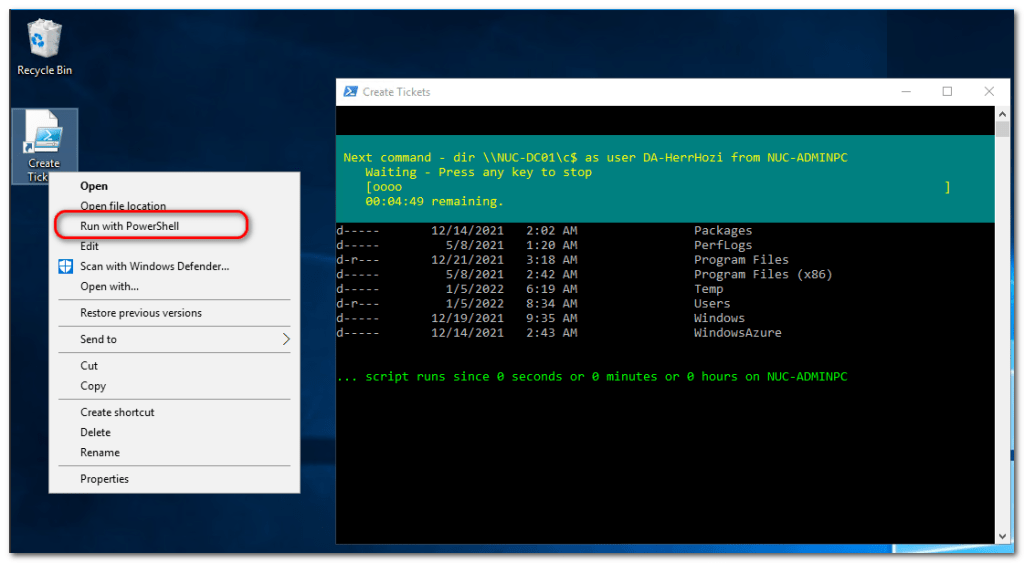Select Open in the context menu

click(x=94, y=186)
